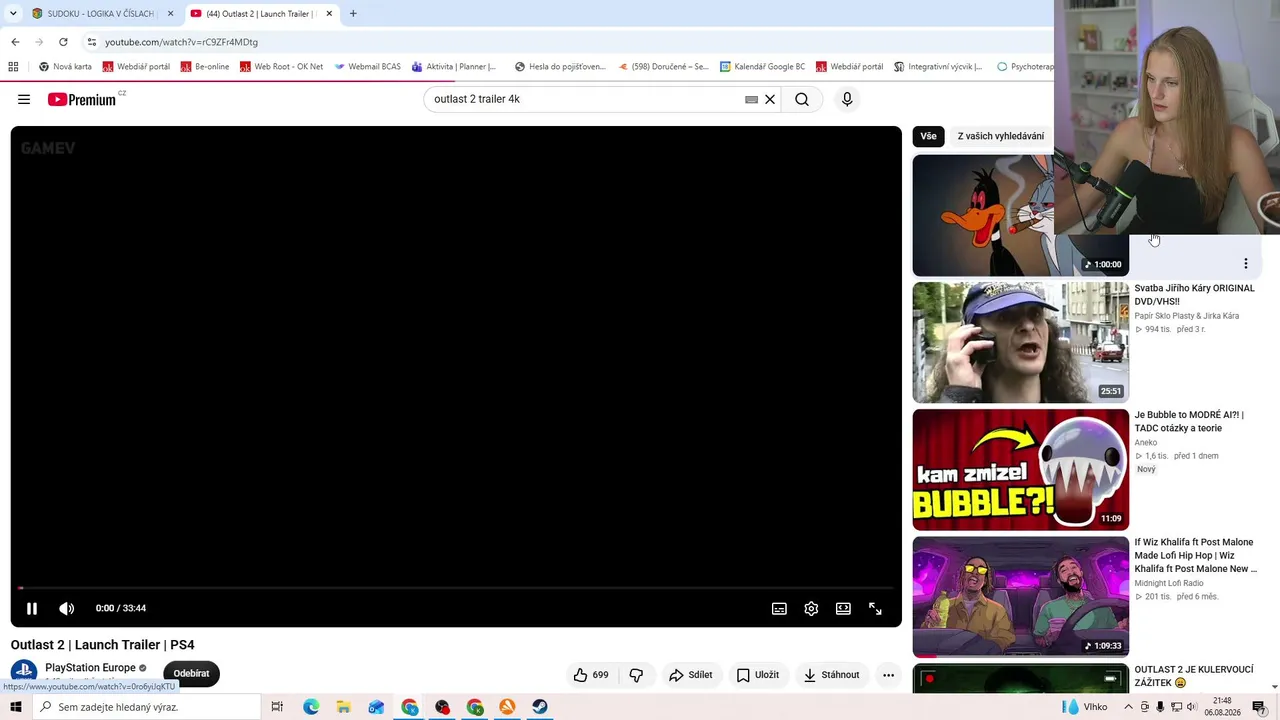Launch Microsoft Edge from taskbar

[x=311, y=707]
